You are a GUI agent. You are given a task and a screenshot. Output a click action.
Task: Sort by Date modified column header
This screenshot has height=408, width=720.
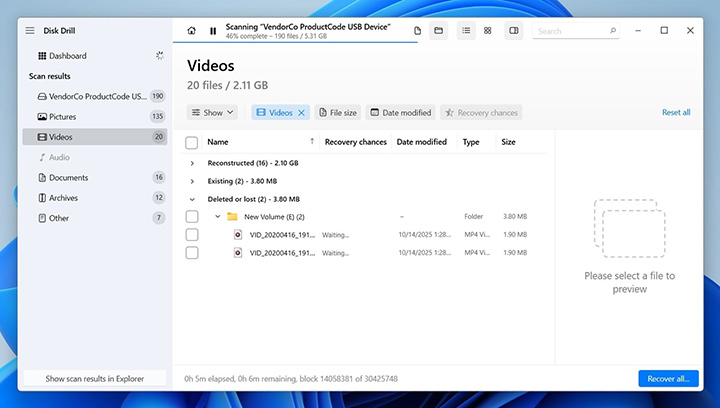coord(422,142)
